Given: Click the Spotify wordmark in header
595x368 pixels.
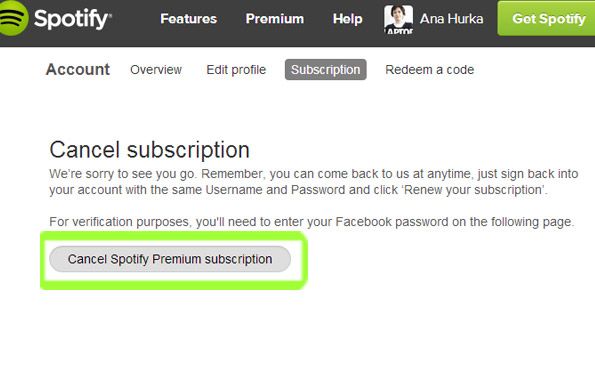Looking at the screenshot, I should click(x=72, y=19).
